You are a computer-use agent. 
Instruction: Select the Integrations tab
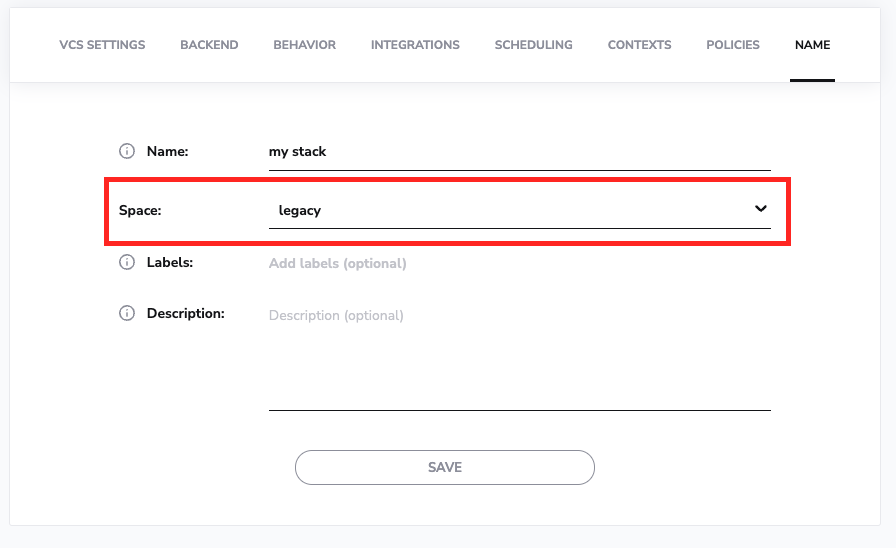(x=415, y=45)
